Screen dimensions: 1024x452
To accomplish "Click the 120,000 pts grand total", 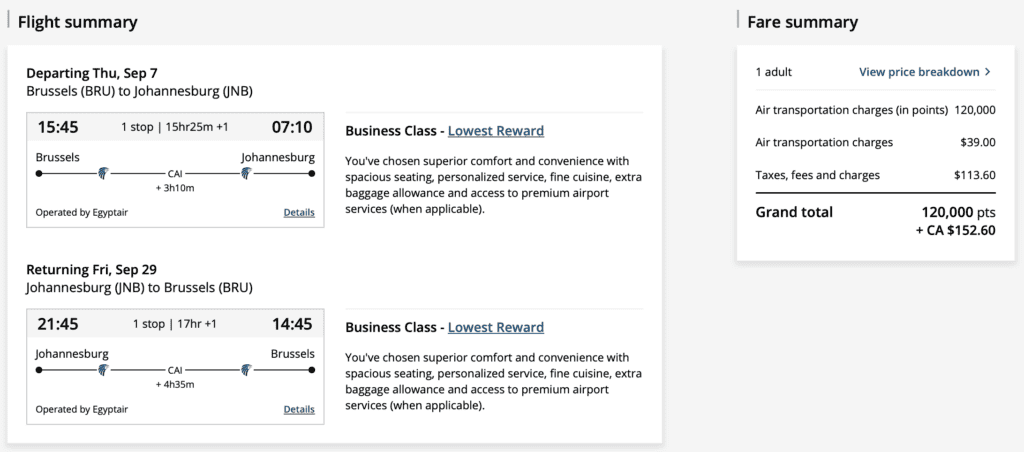I will (x=959, y=212).
